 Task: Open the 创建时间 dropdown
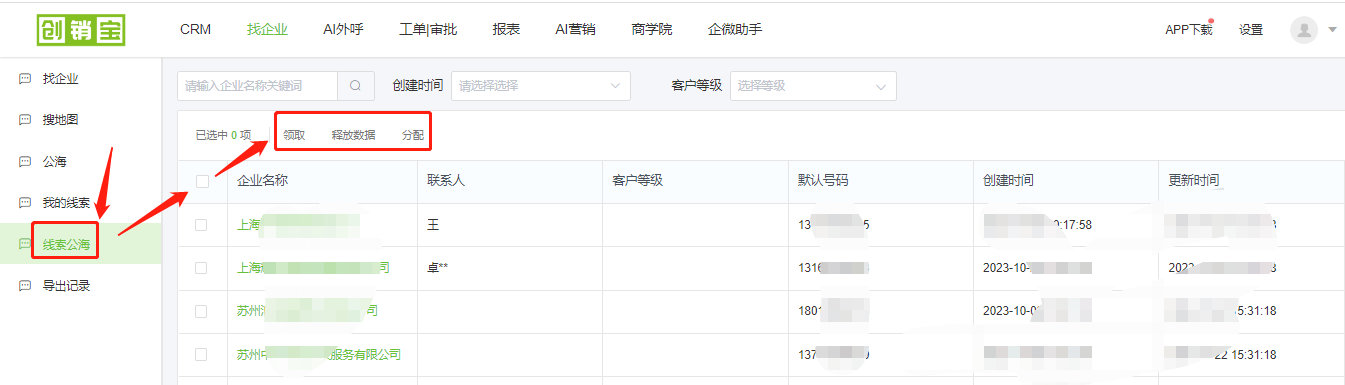coord(541,86)
